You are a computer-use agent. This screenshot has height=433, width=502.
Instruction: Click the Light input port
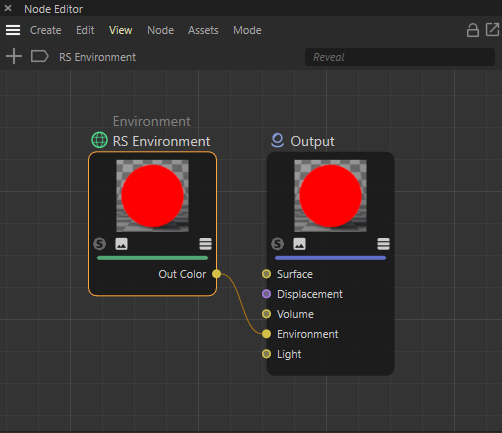266,354
